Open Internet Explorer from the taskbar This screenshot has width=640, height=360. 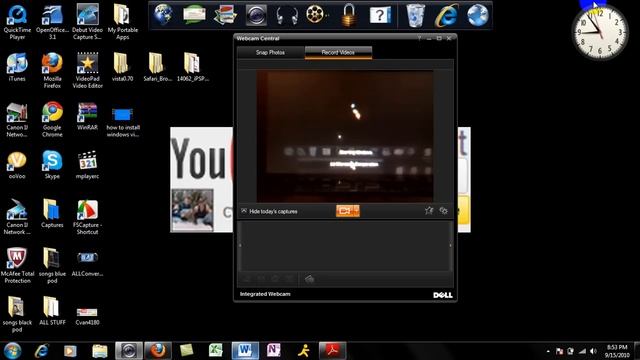pyautogui.click(x=41, y=351)
